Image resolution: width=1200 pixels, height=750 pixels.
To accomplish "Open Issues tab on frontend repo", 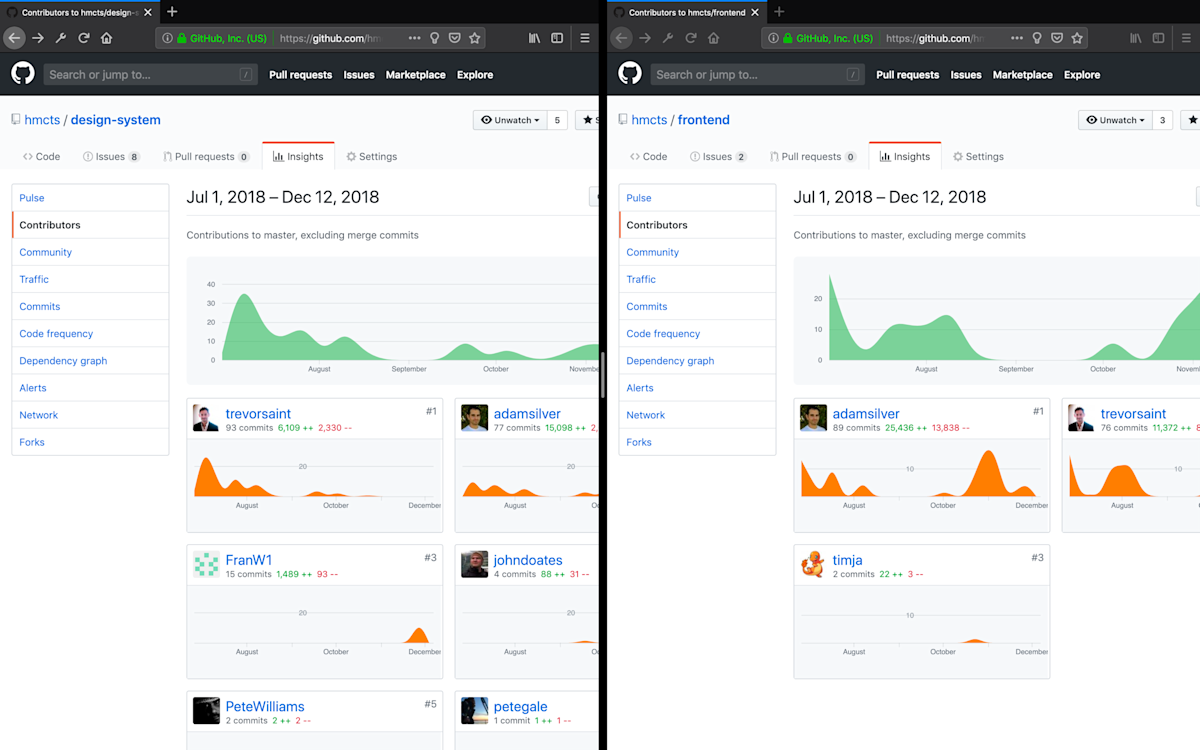I will (x=718, y=157).
